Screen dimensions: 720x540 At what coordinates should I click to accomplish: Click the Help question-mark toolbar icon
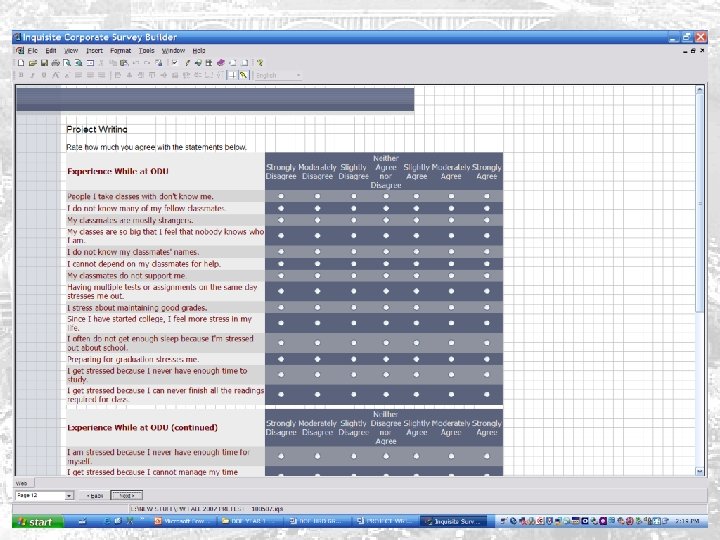pos(260,63)
